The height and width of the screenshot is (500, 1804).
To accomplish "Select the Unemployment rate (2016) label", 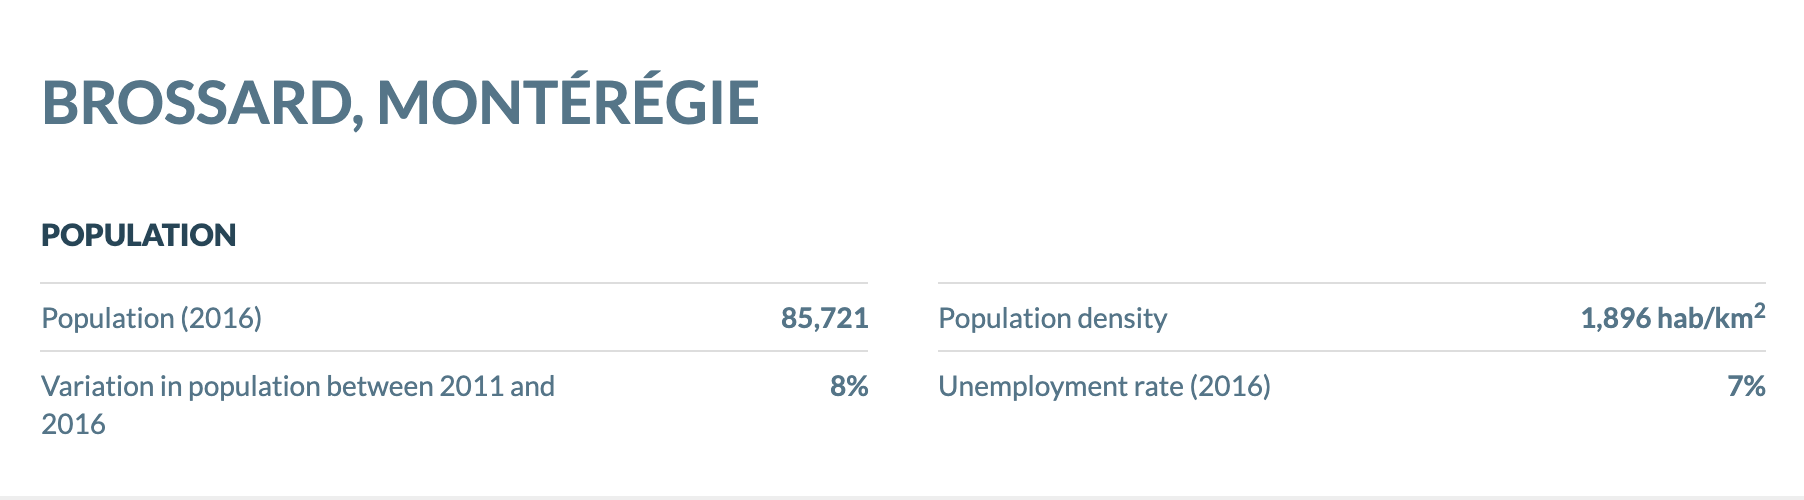I will (1104, 386).
